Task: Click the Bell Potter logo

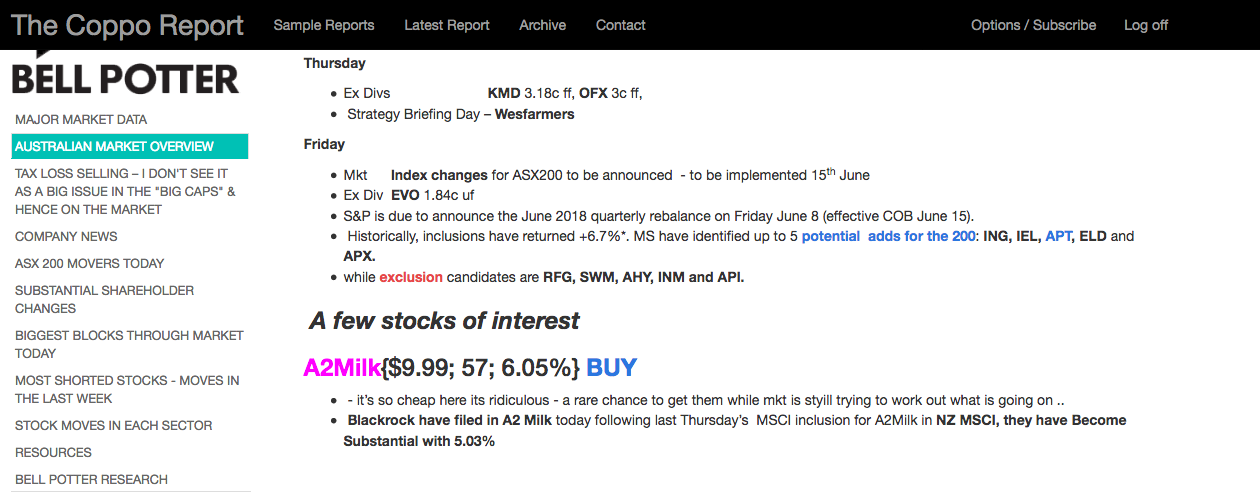Action: click(126, 75)
